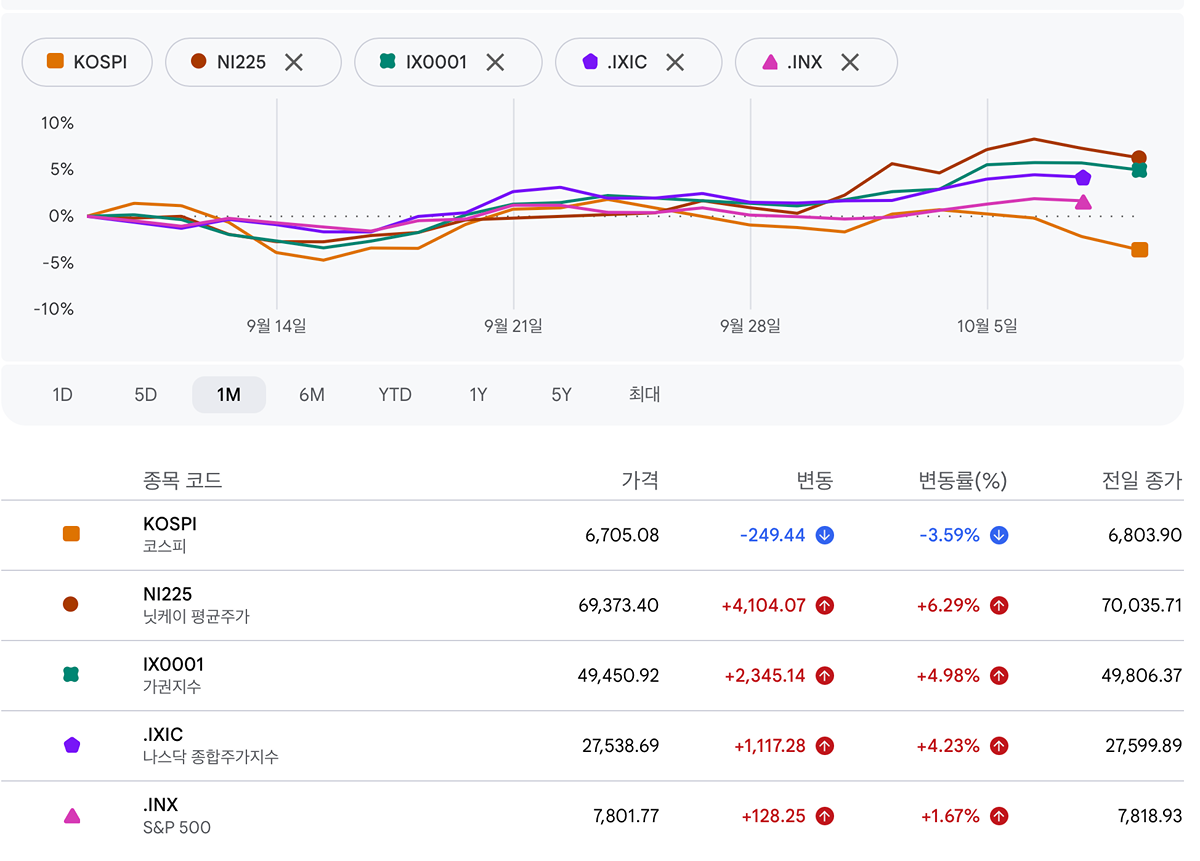Open the IX0001 가권지수 row

(x=592, y=676)
